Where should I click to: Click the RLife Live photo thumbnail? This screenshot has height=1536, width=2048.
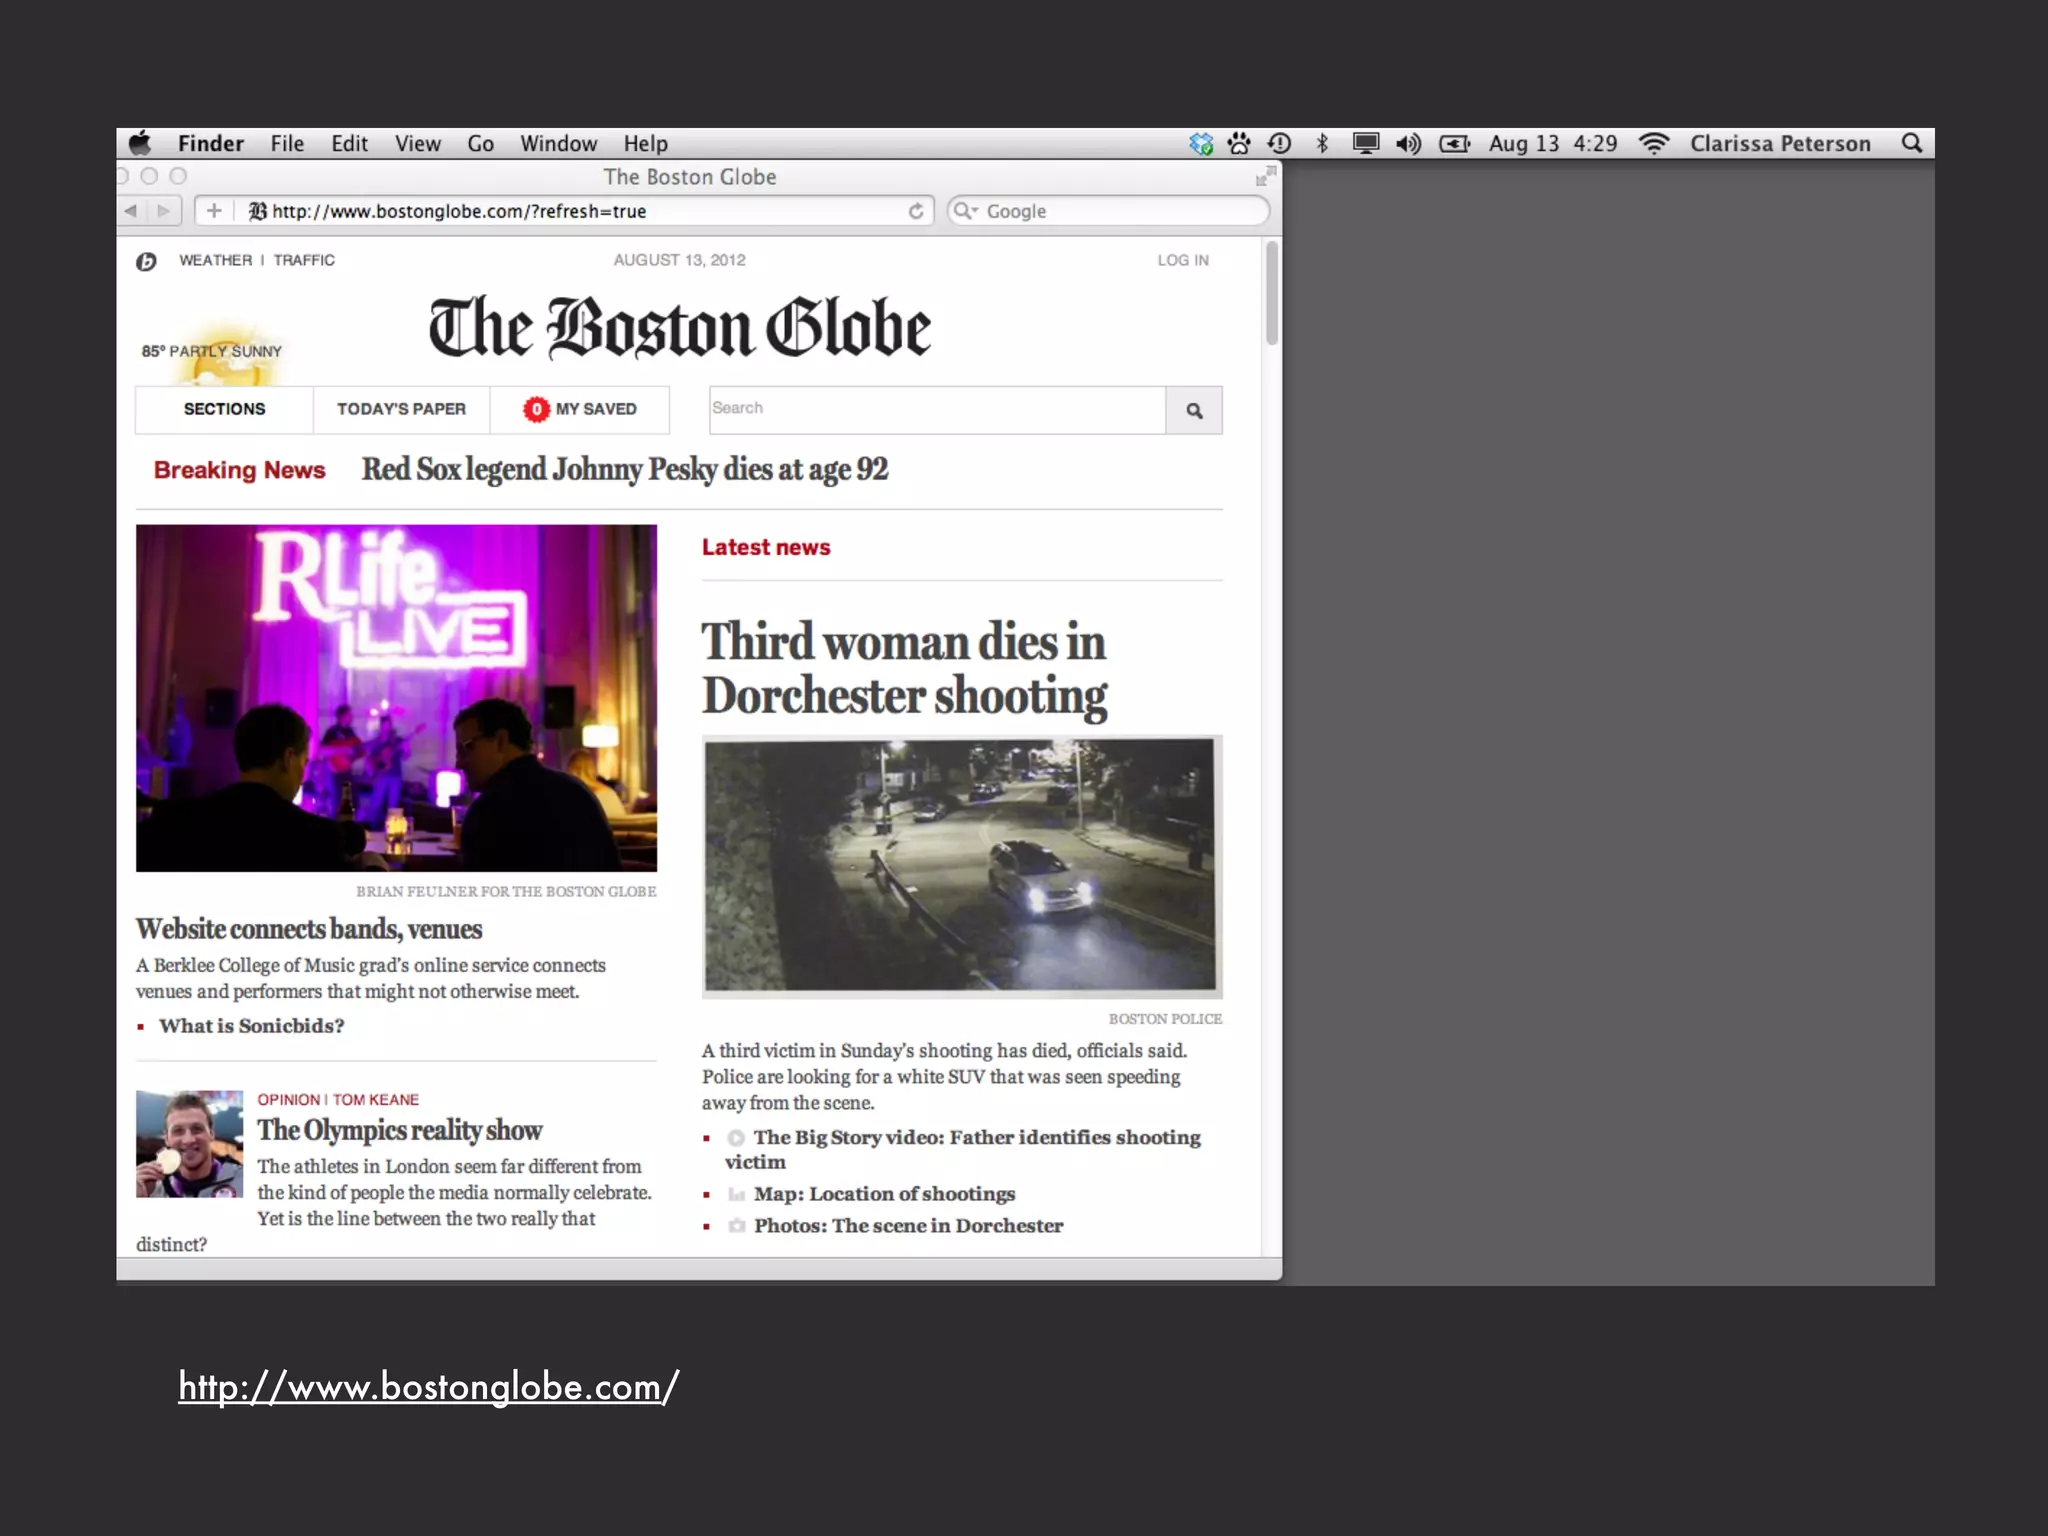(x=396, y=698)
